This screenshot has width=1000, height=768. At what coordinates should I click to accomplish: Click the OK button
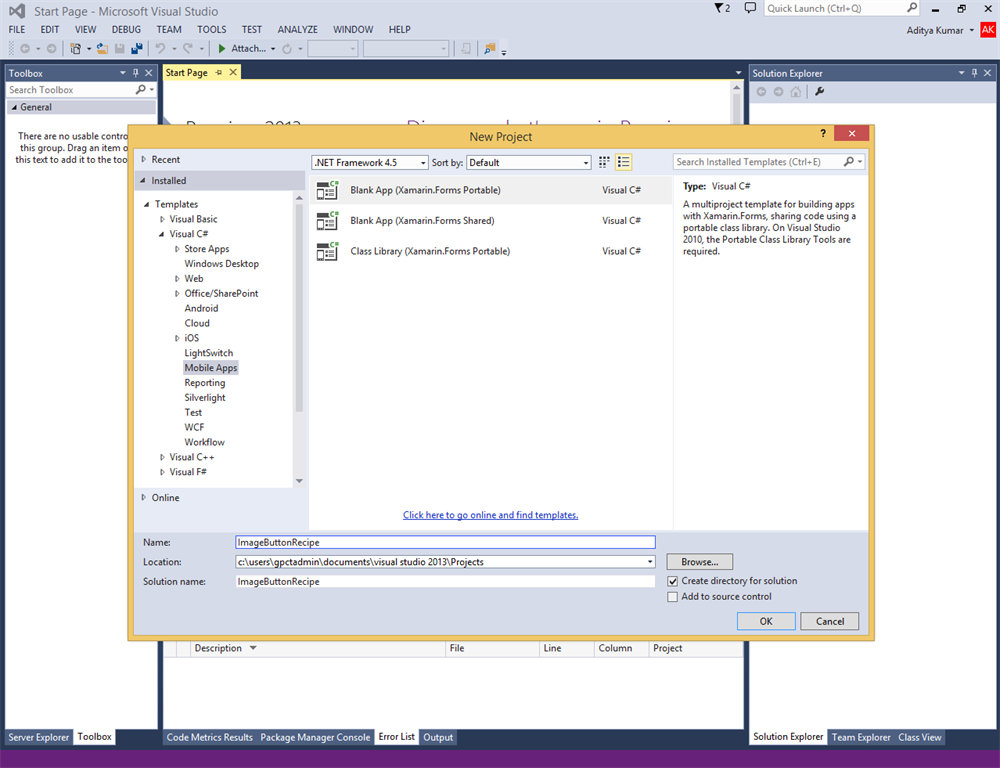coord(766,621)
